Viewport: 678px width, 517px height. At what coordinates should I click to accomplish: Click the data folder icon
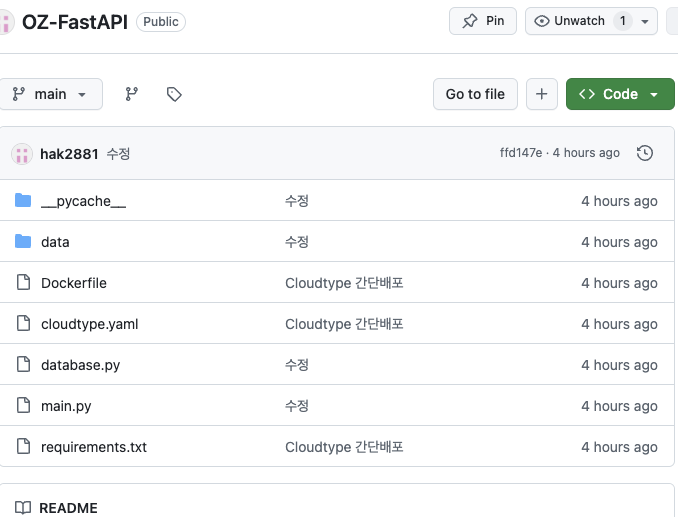click(23, 242)
